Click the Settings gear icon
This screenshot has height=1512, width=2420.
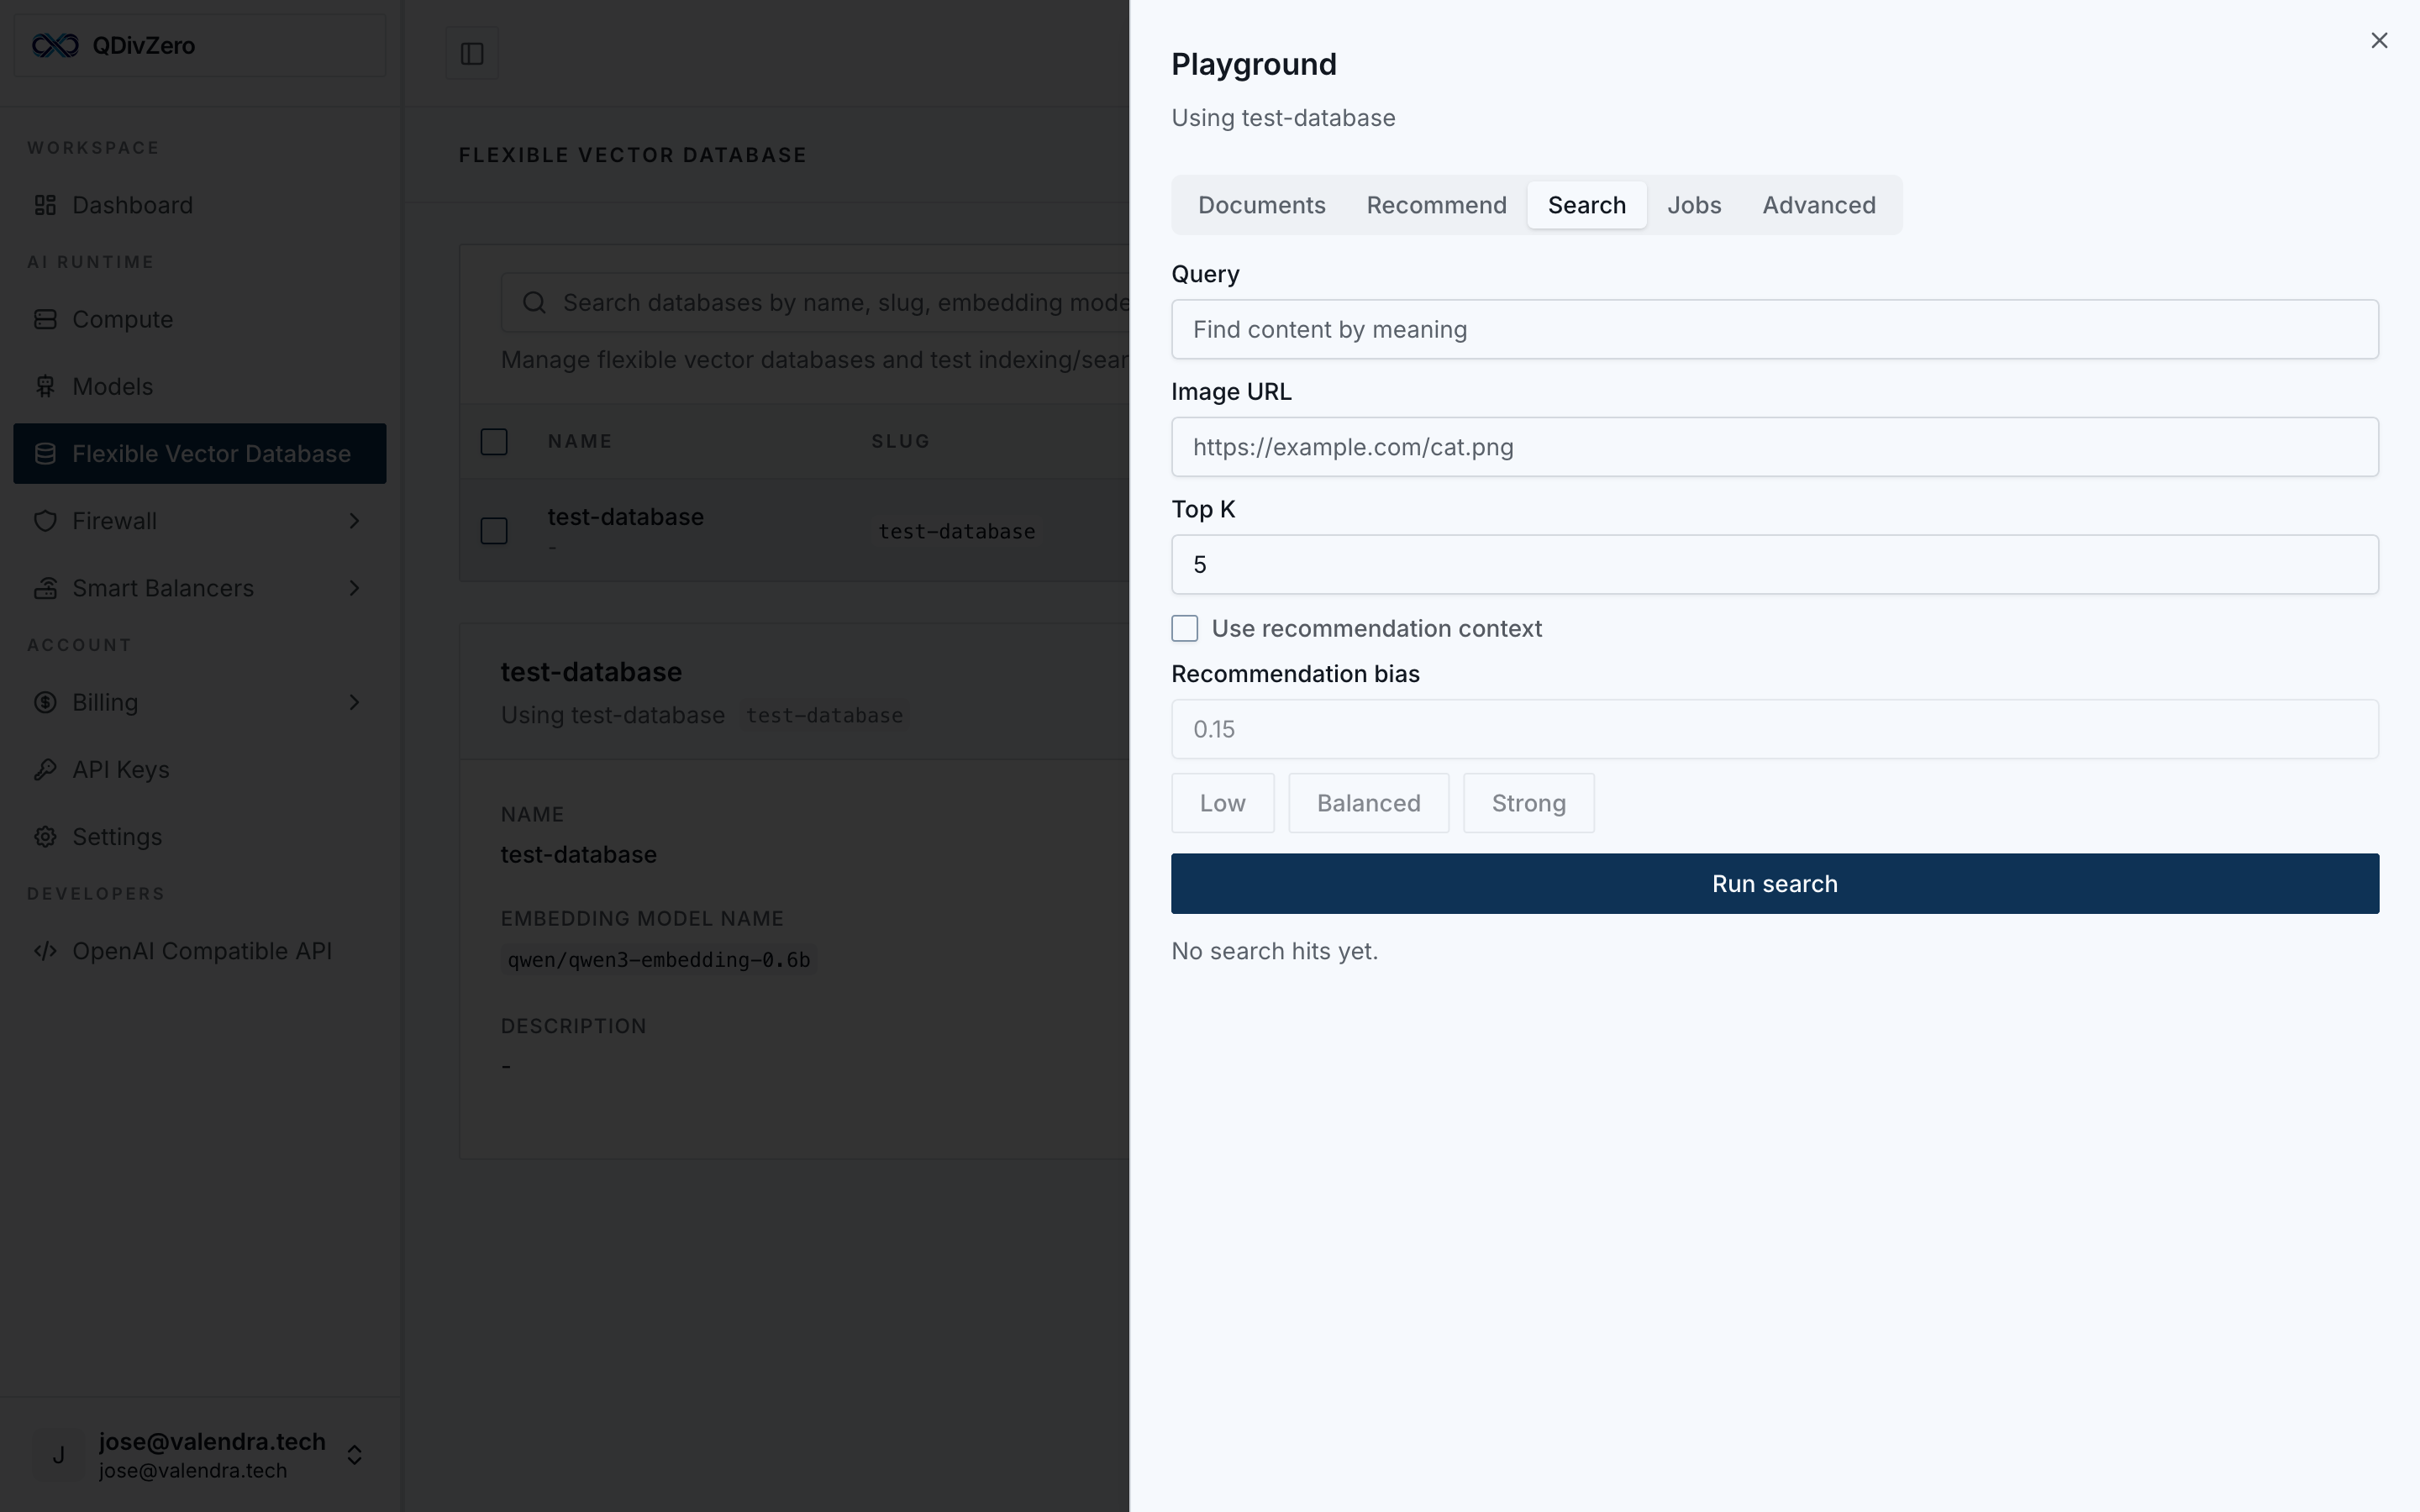[x=45, y=836]
